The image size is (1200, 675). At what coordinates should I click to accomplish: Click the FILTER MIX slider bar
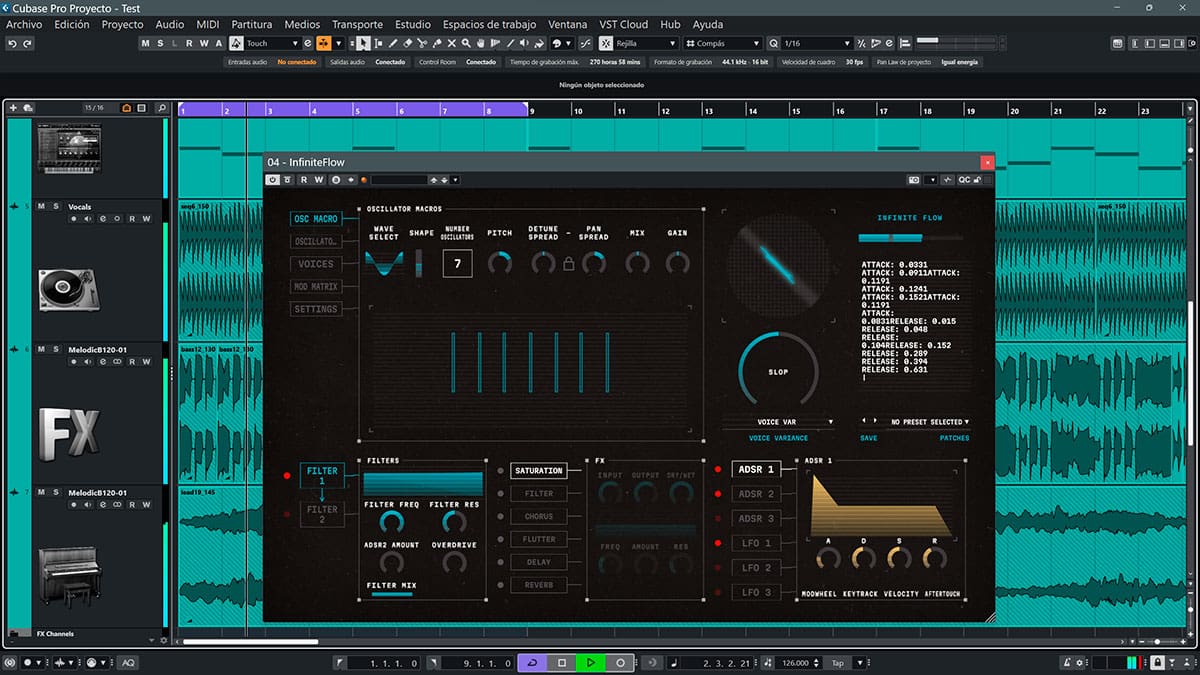click(392, 595)
